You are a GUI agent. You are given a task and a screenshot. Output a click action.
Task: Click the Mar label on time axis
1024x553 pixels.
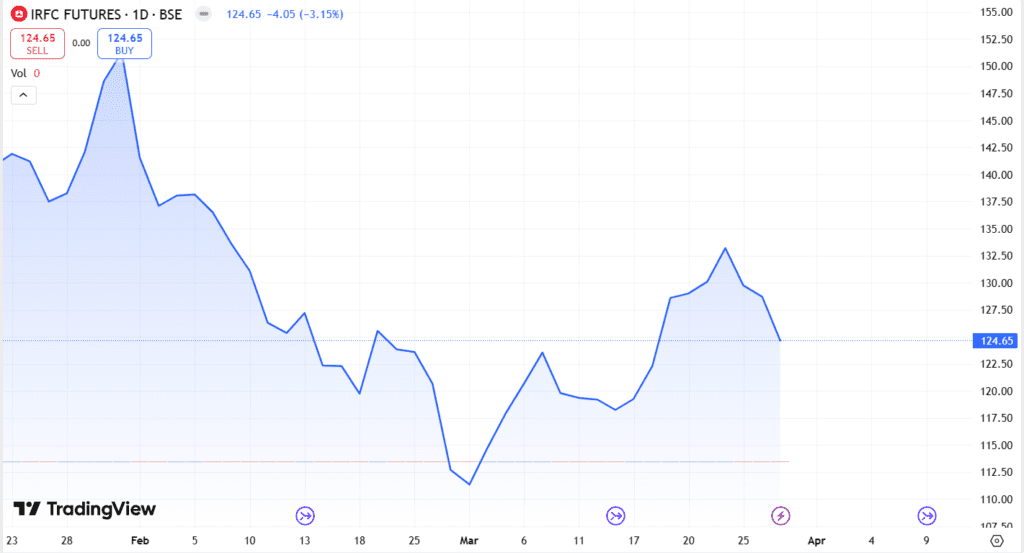click(469, 541)
